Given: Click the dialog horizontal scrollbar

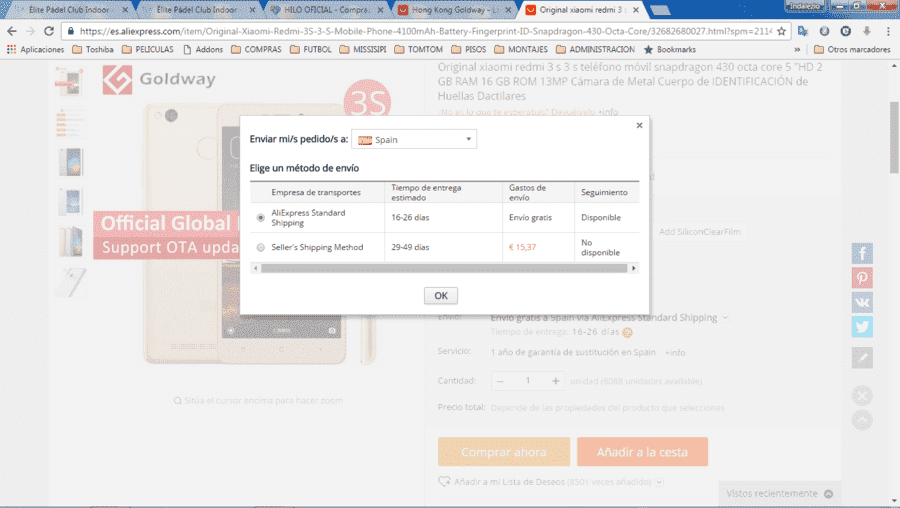Looking at the screenshot, I should [444, 268].
